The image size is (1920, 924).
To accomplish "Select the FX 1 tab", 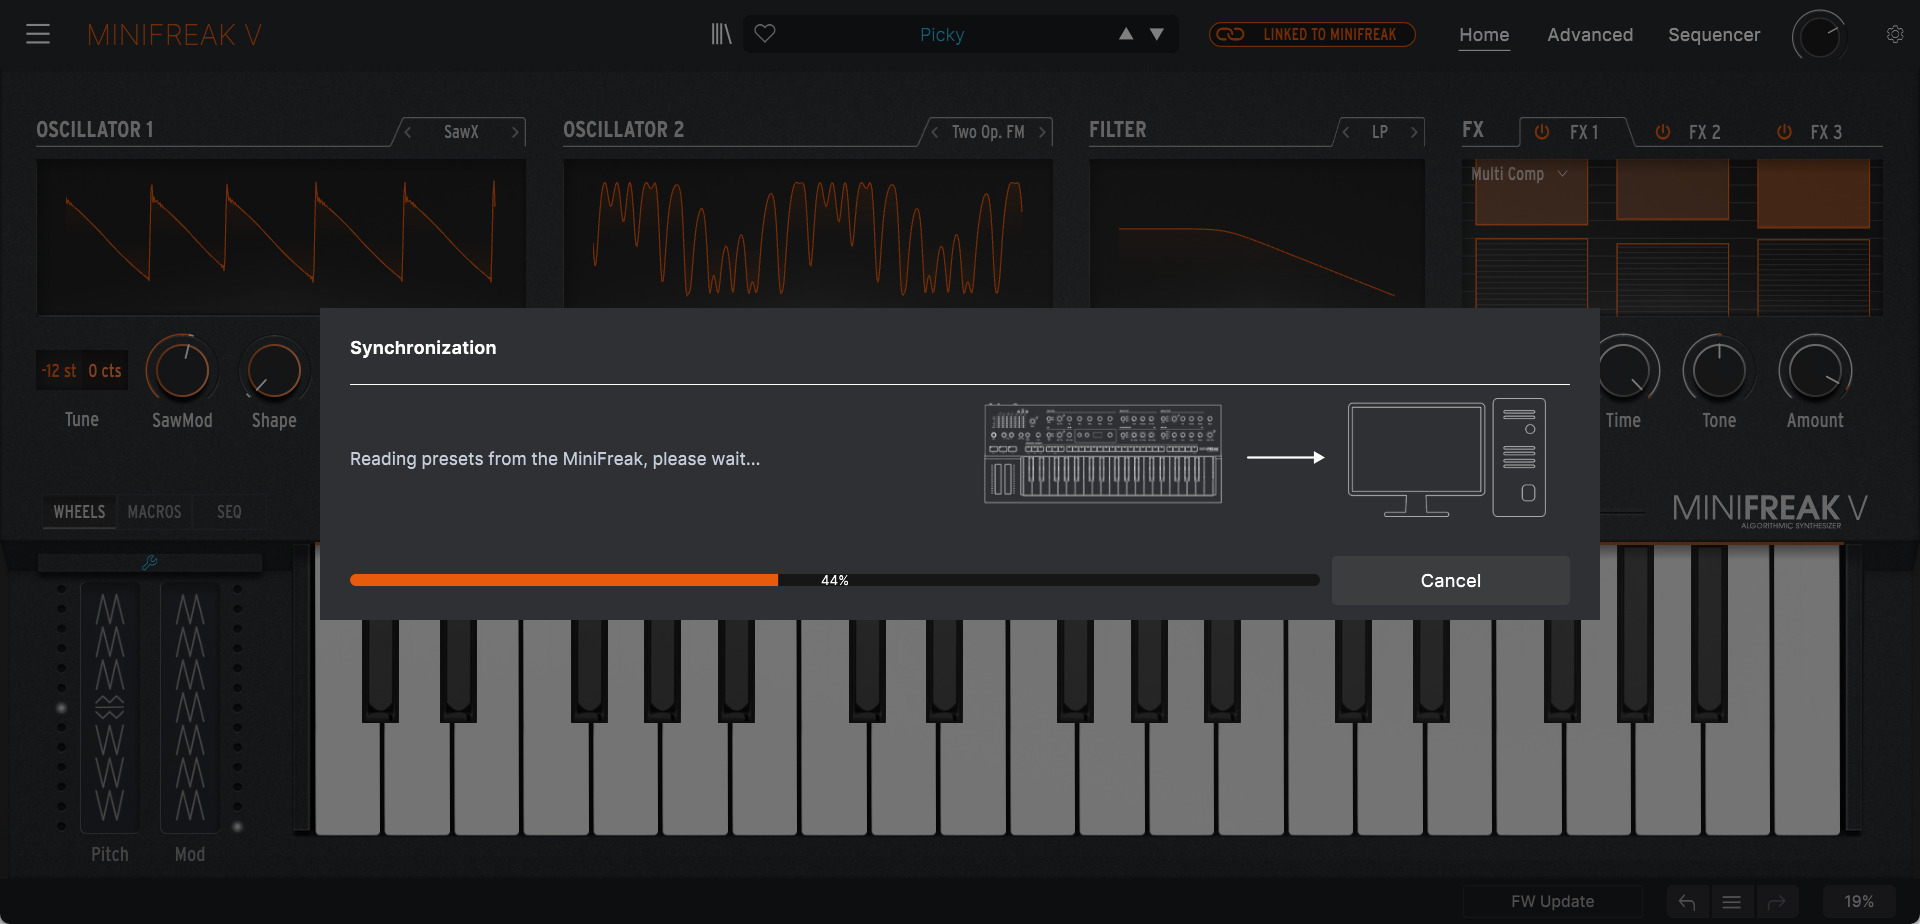I will tap(1584, 132).
